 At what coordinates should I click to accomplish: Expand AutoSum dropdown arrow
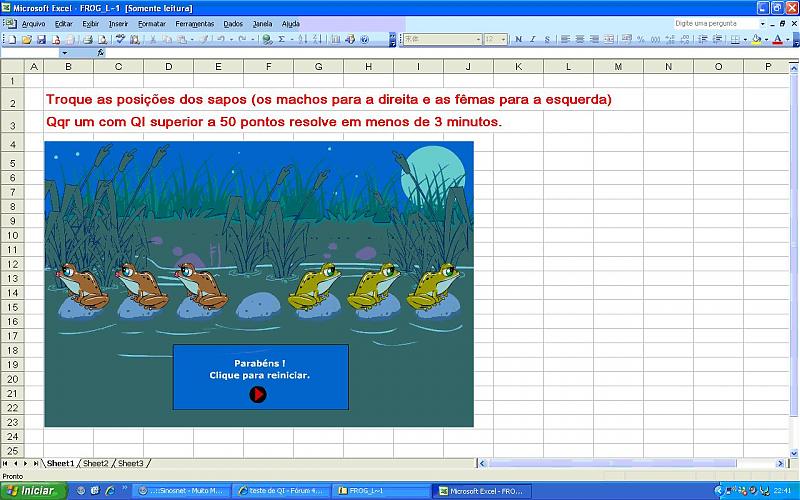292,39
